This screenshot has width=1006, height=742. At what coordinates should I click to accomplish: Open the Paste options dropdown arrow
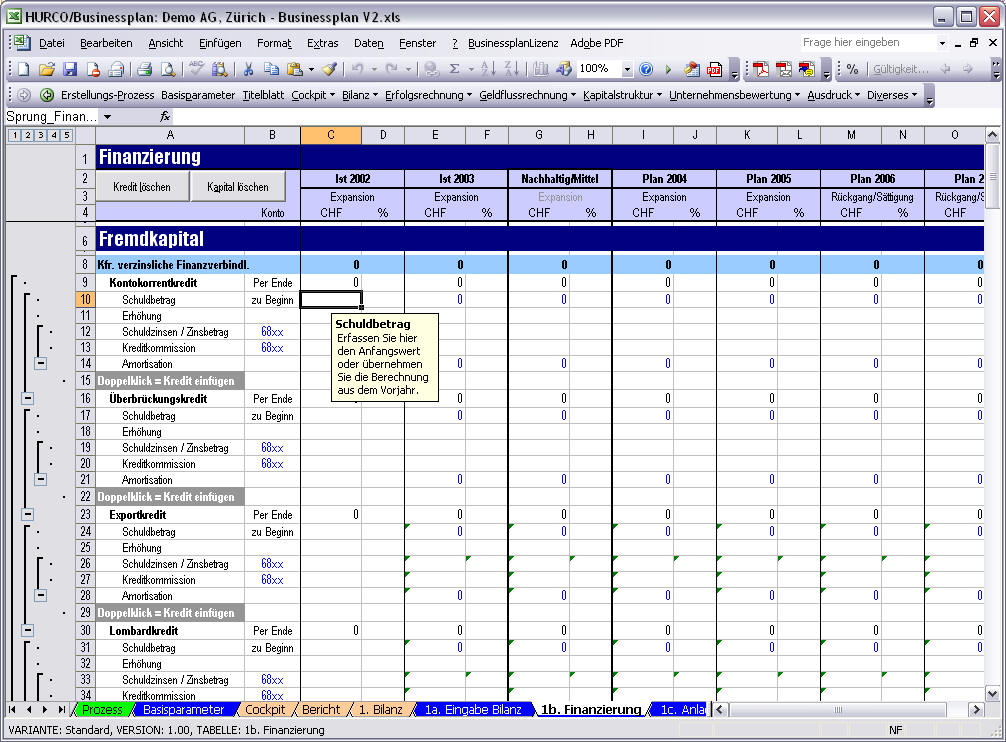click(311, 69)
